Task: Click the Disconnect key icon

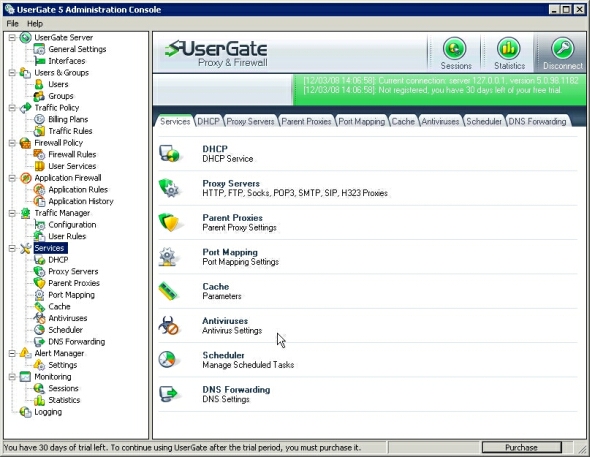Action: pos(562,48)
